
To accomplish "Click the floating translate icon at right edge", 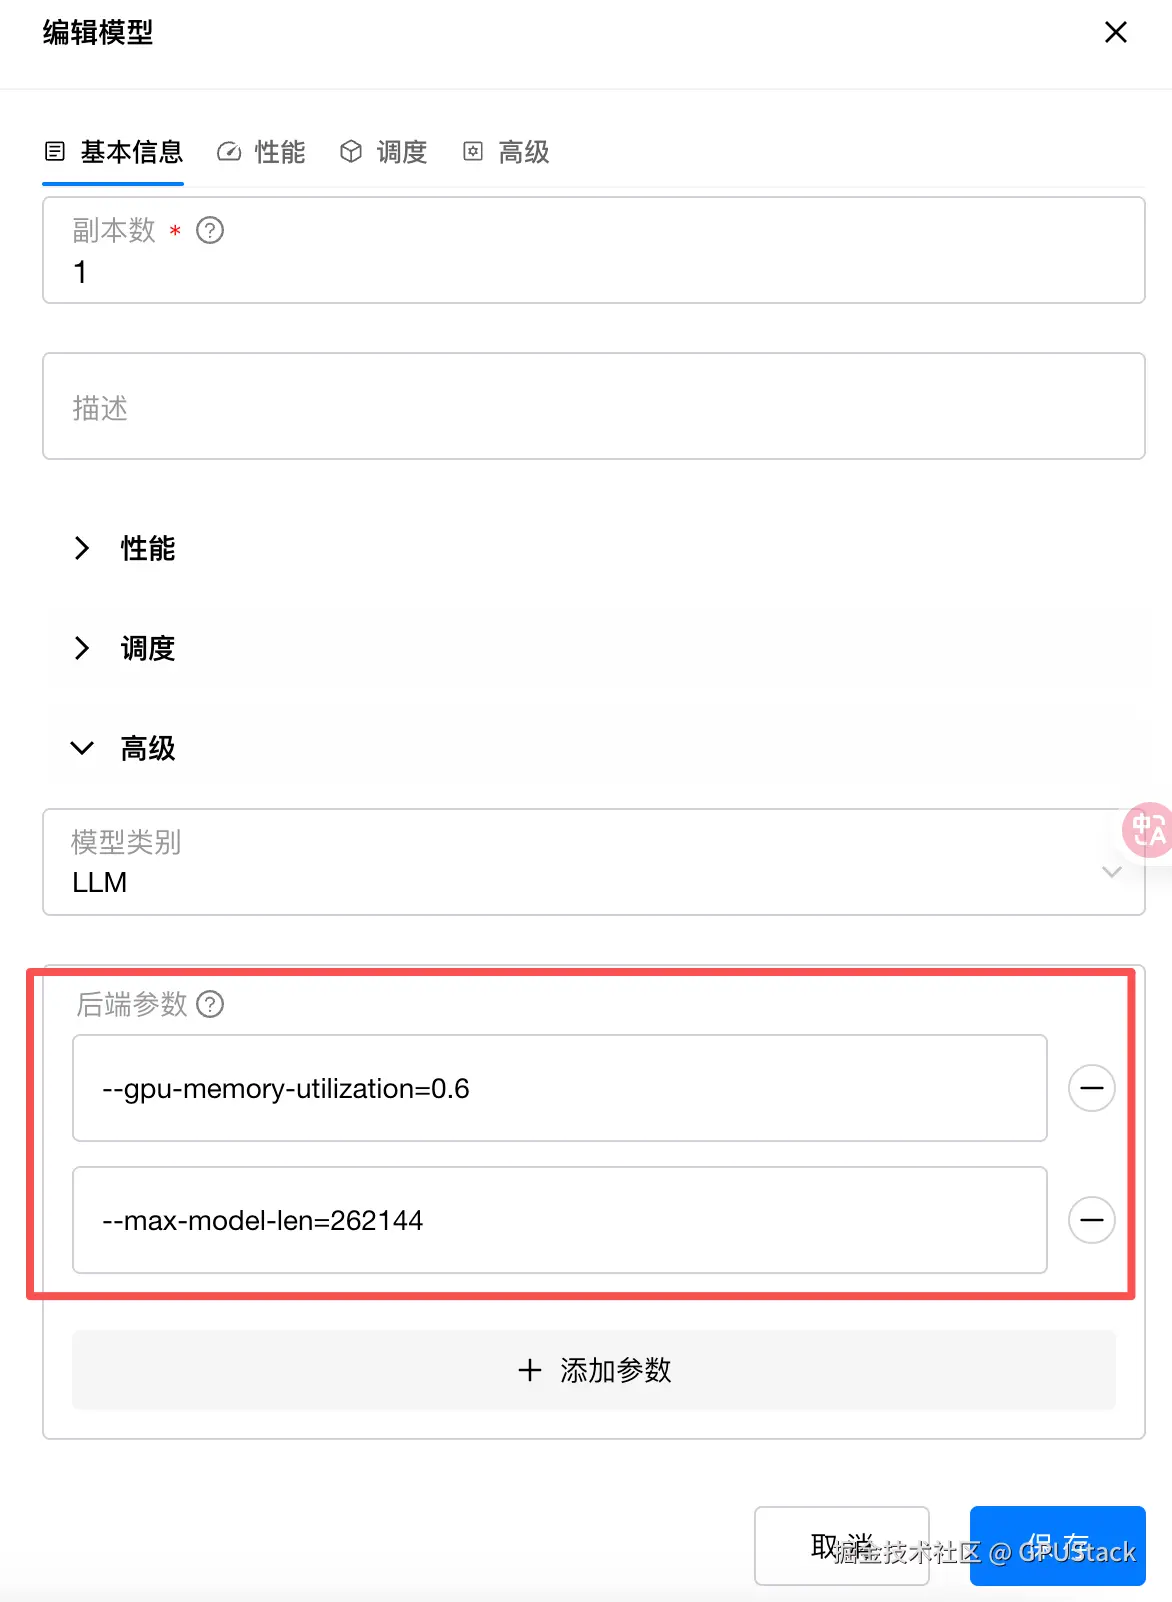I will click(x=1148, y=830).
